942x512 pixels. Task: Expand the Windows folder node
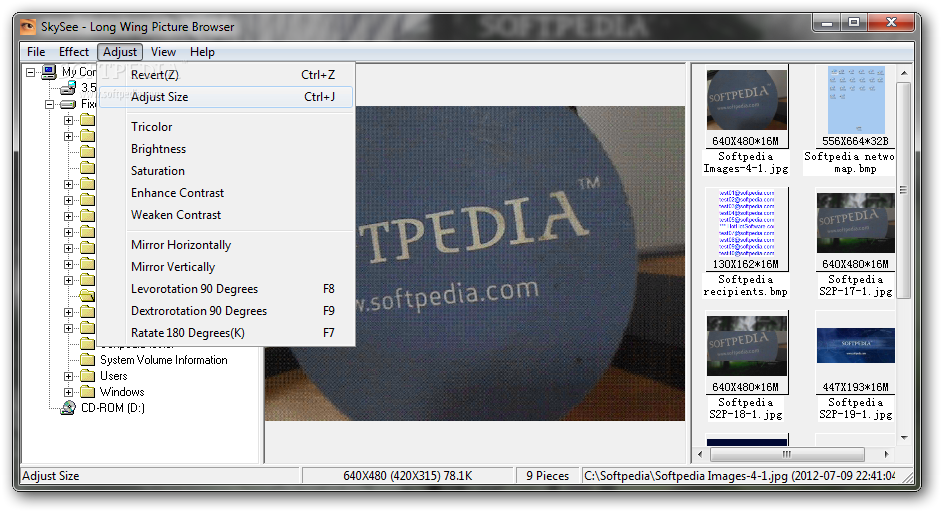pyautogui.click(x=68, y=392)
